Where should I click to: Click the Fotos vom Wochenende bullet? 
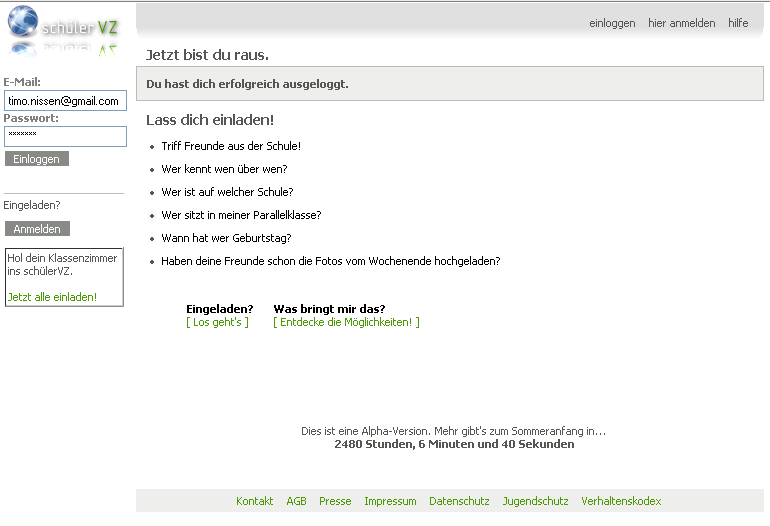click(330, 261)
